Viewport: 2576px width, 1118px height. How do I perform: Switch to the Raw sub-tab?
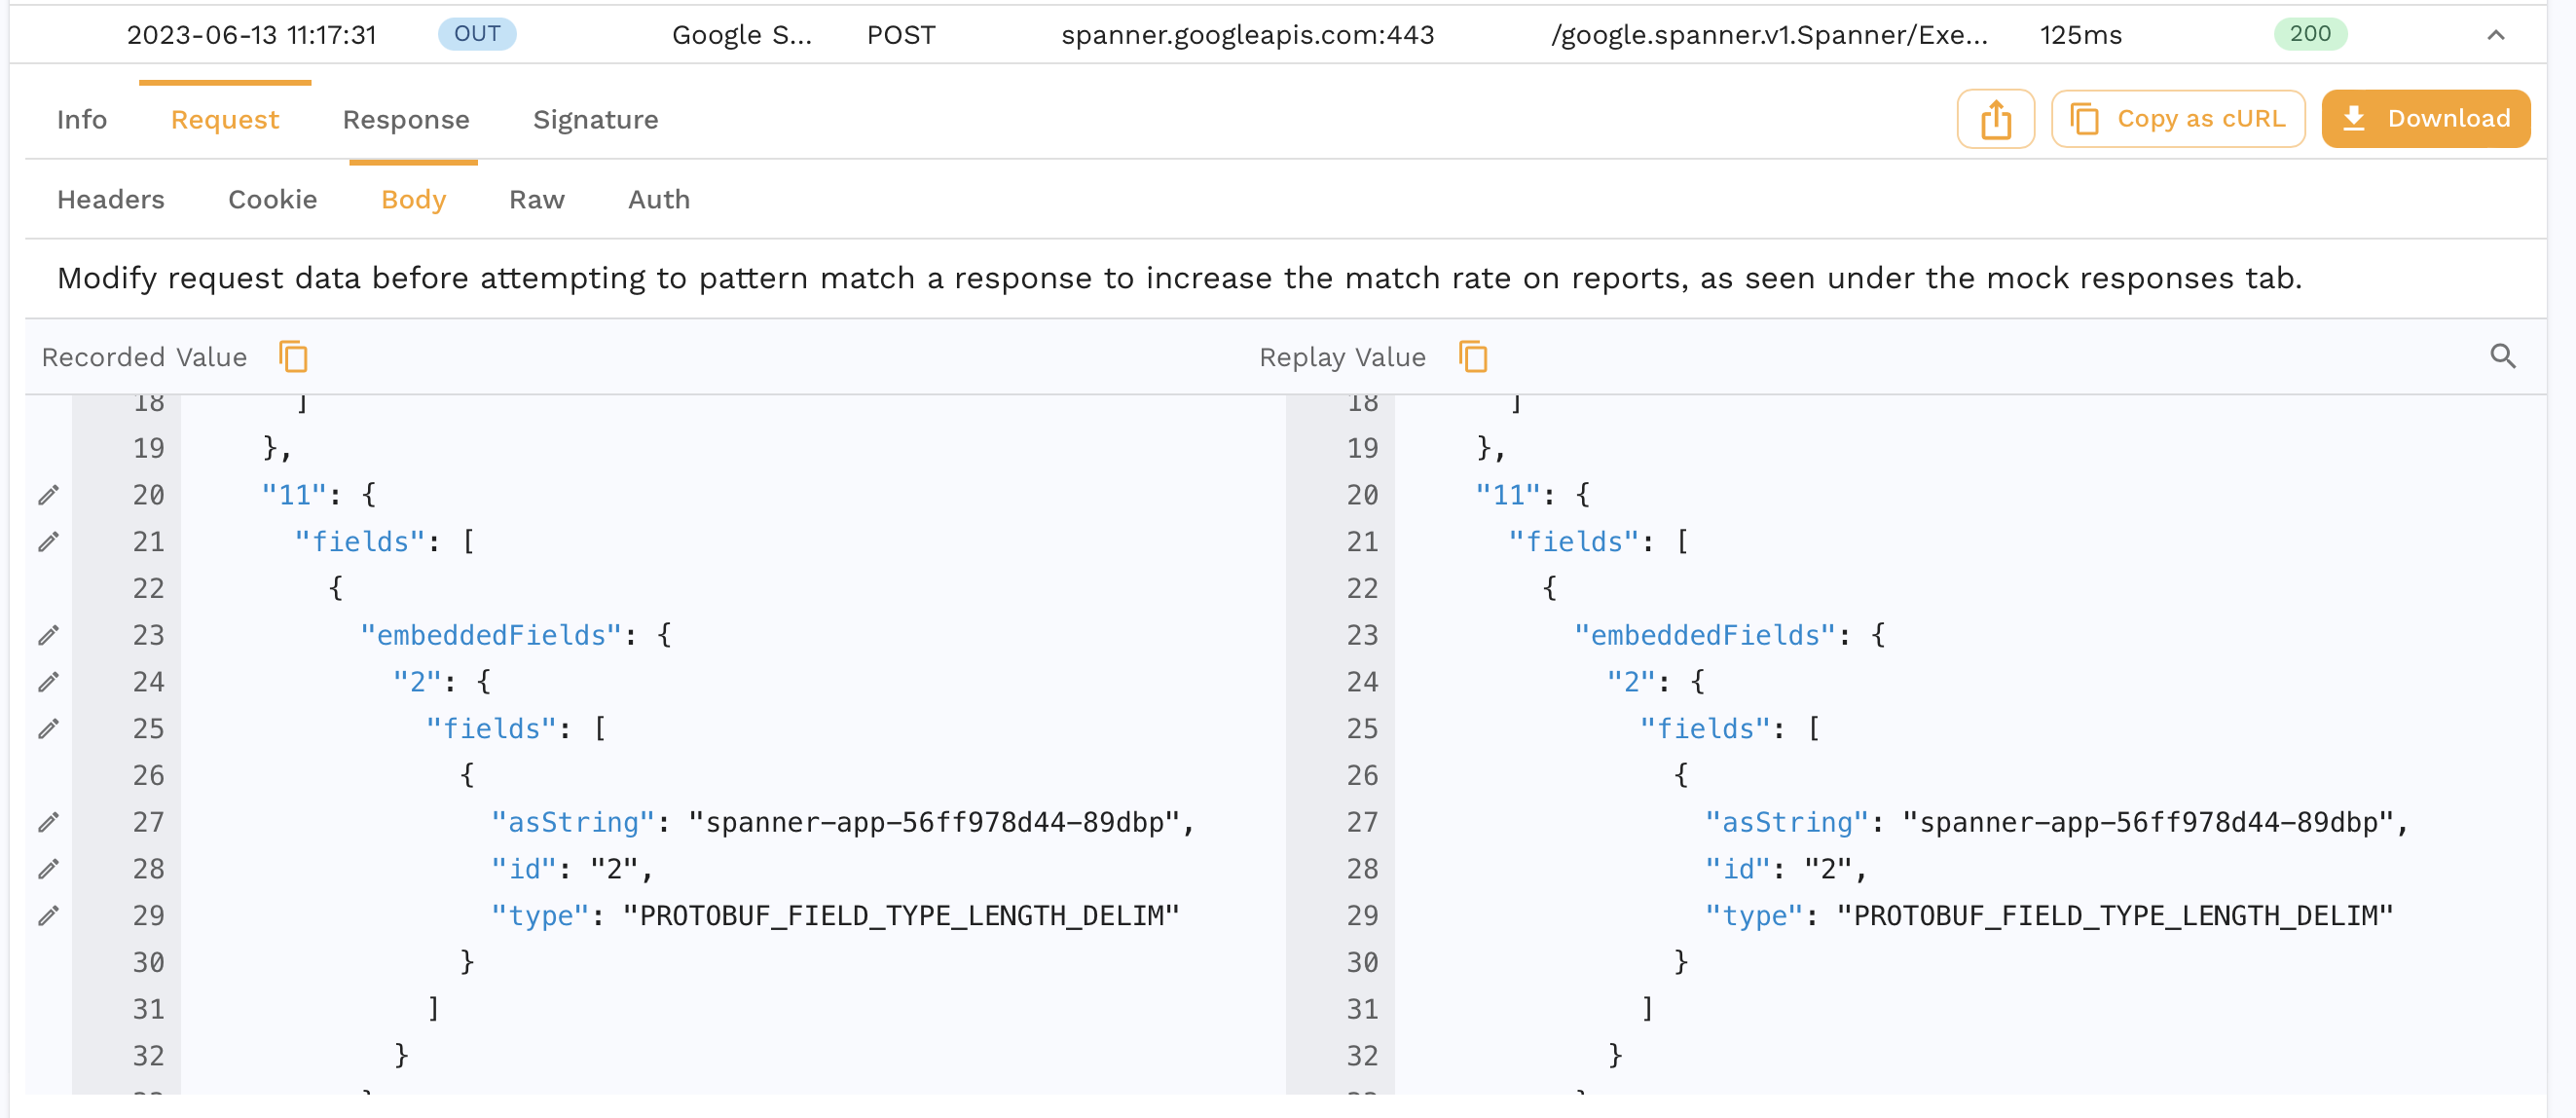537,200
